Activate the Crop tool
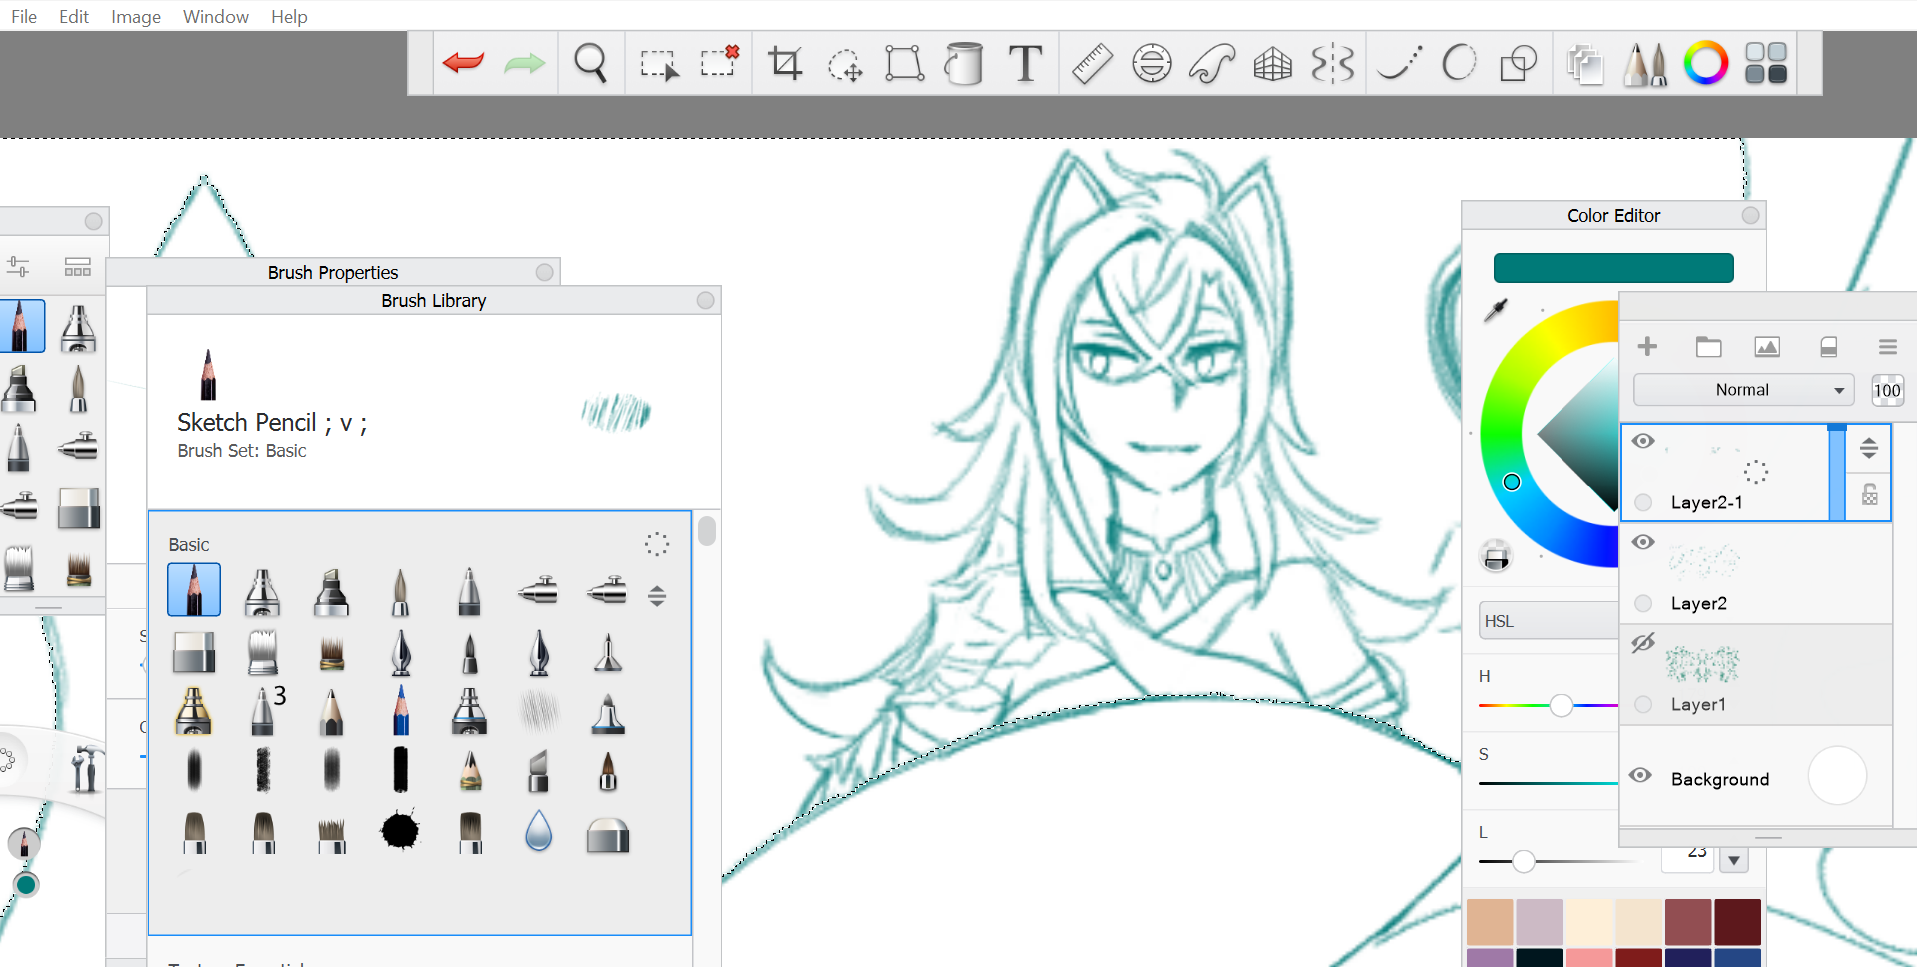The height and width of the screenshot is (967, 1917). coord(785,63)
